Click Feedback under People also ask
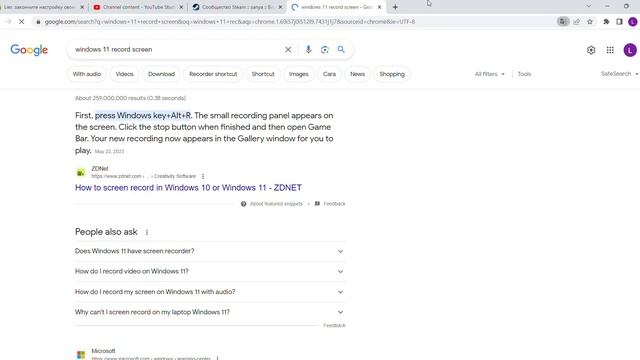The height and width of the screenshot is (360, 640). (334, 325)
